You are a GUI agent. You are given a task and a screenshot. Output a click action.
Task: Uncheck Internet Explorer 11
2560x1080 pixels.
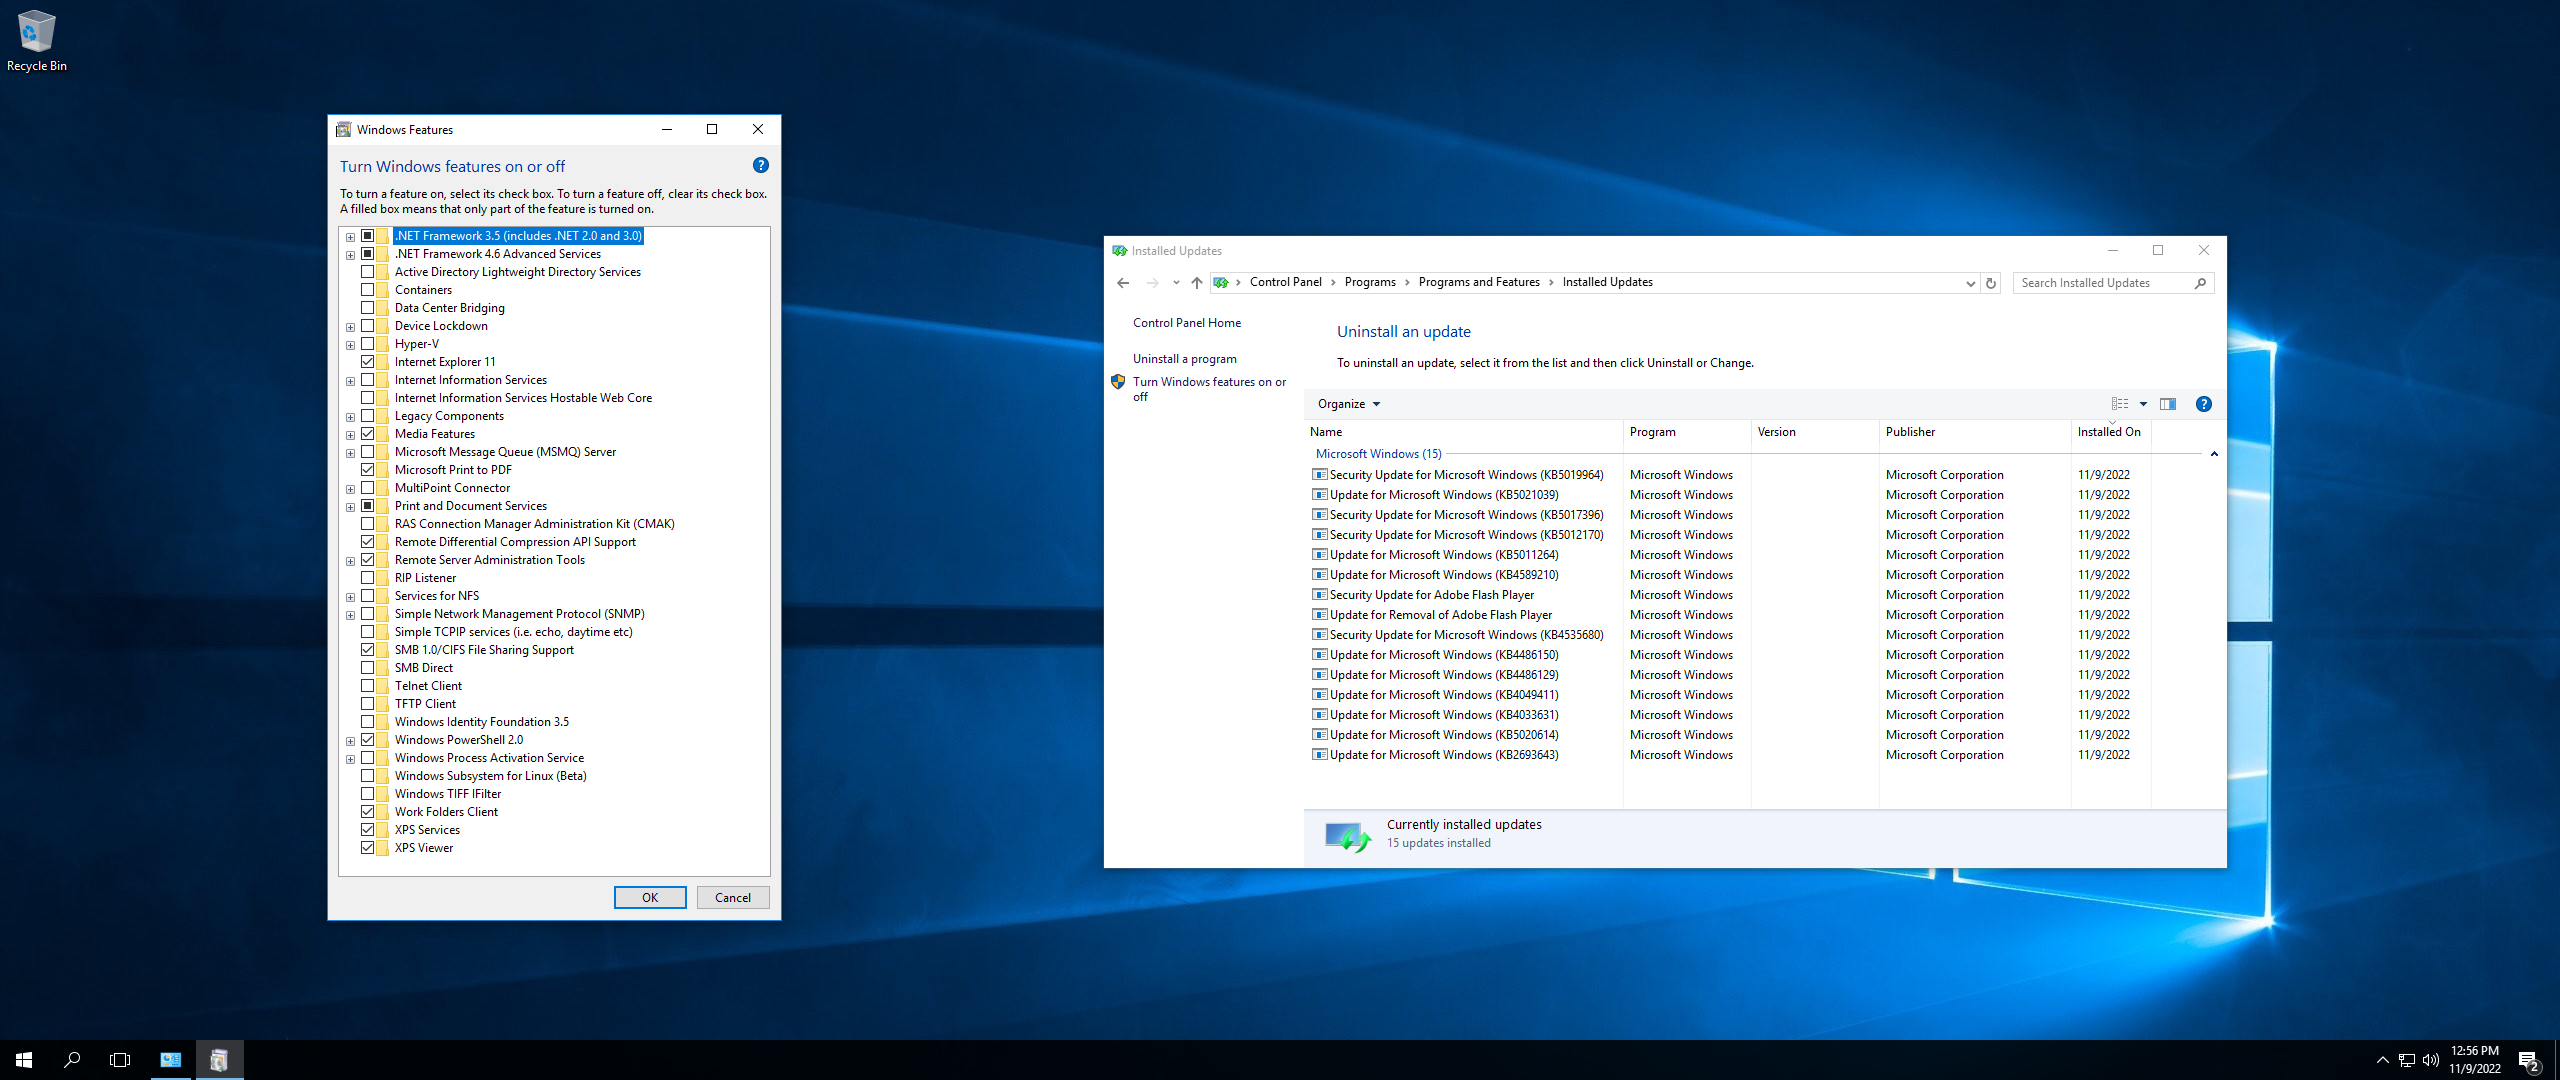(368, 362)
